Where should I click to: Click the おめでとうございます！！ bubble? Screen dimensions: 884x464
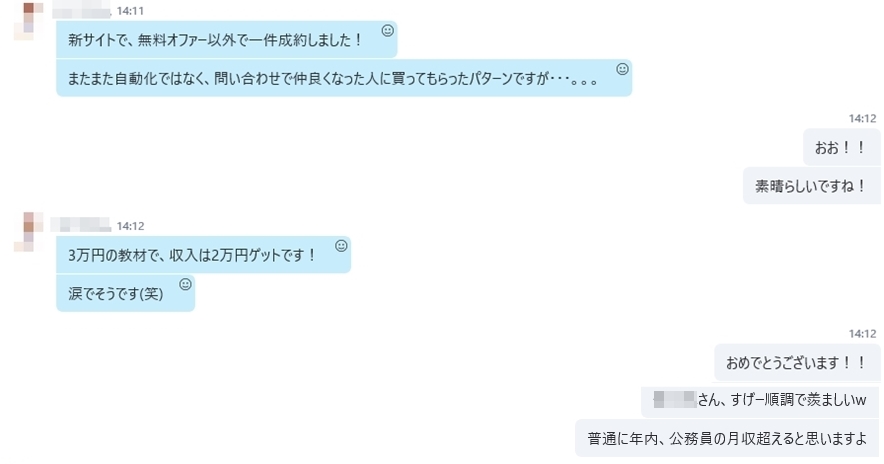[x=797, y=363]
